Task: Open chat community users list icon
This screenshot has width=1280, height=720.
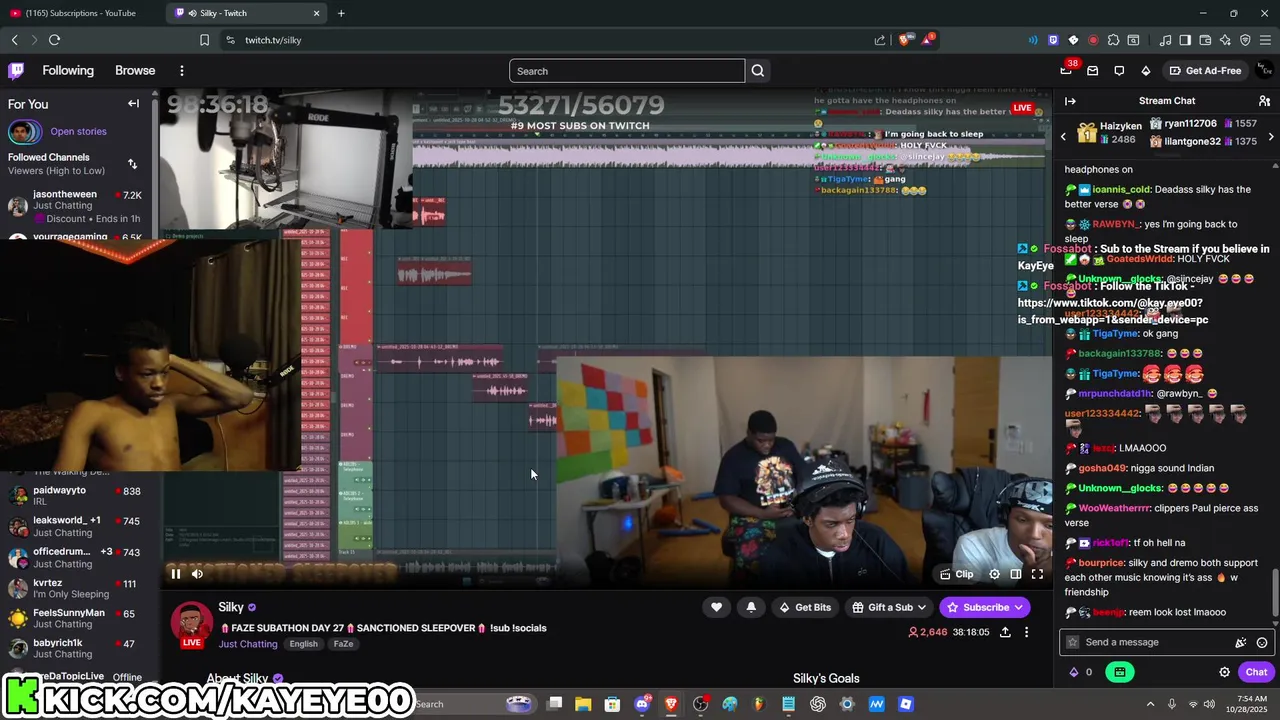Action: (1264, 101)
